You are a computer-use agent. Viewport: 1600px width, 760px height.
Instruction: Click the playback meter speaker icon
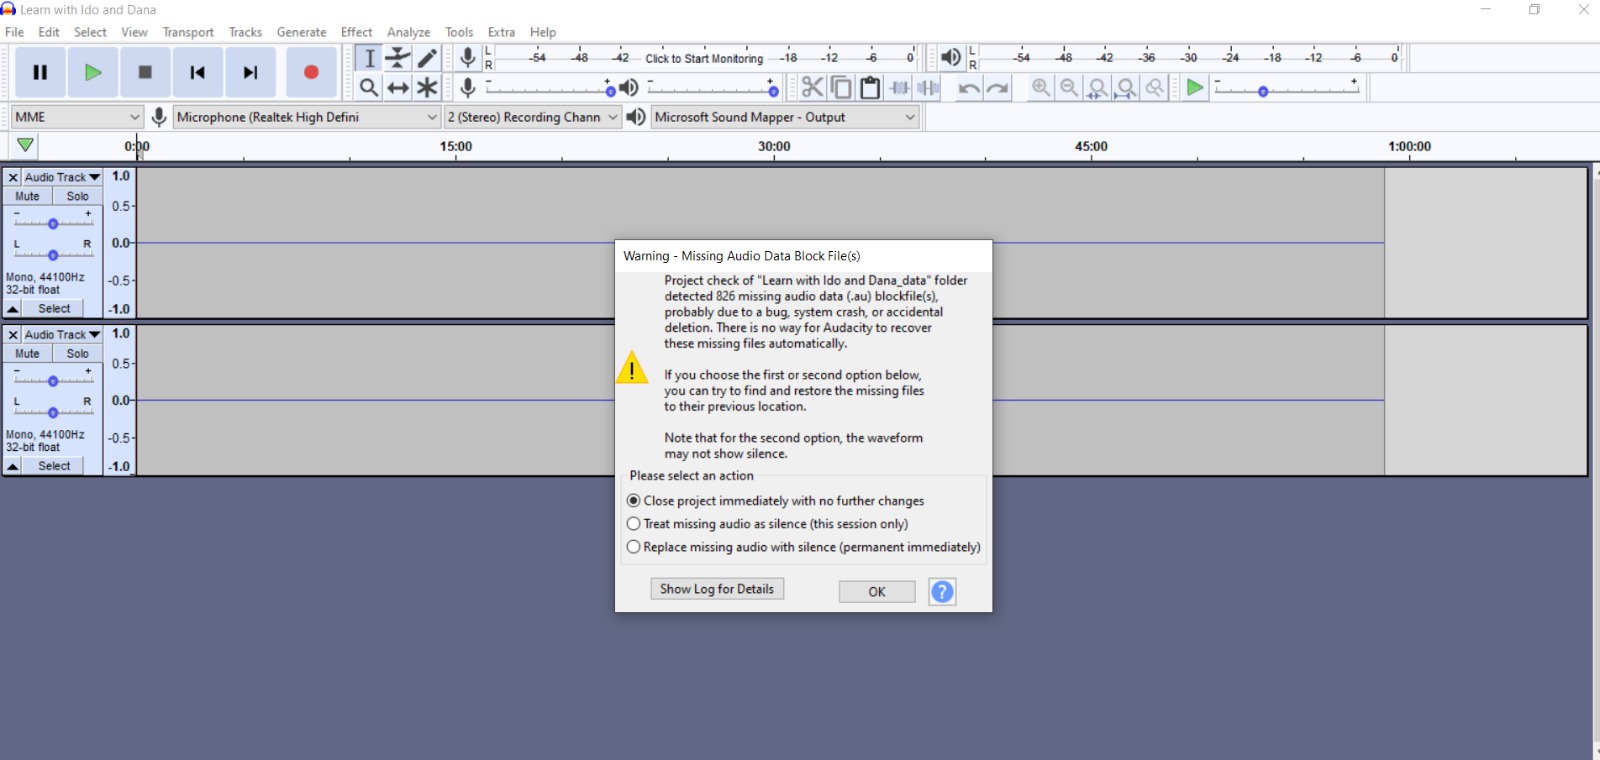coord(951,58)
